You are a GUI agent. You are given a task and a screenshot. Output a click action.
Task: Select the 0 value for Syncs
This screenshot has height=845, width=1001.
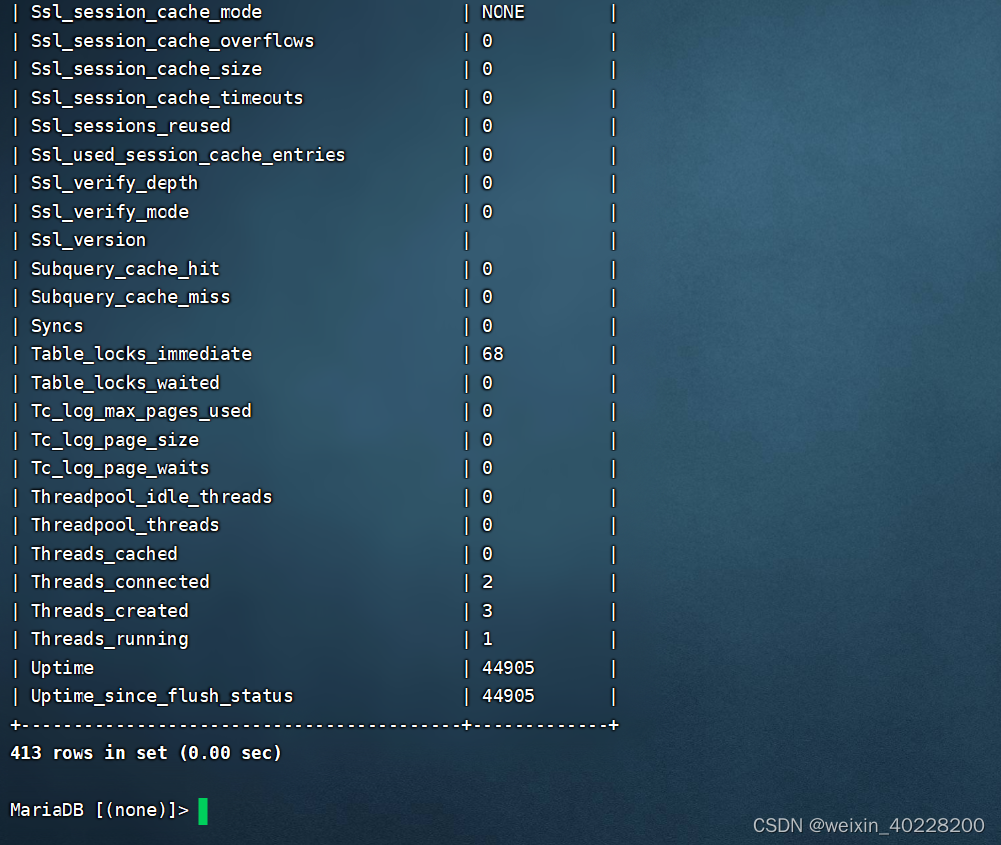487,326
